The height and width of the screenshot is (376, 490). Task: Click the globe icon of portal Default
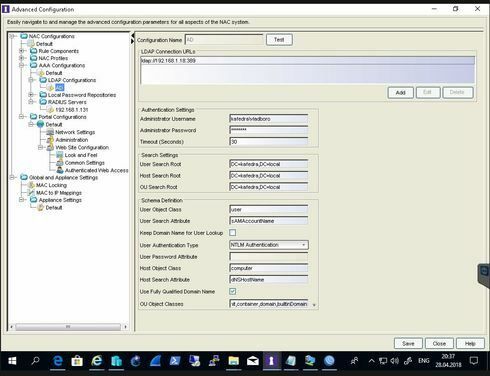tap(41, 124)
